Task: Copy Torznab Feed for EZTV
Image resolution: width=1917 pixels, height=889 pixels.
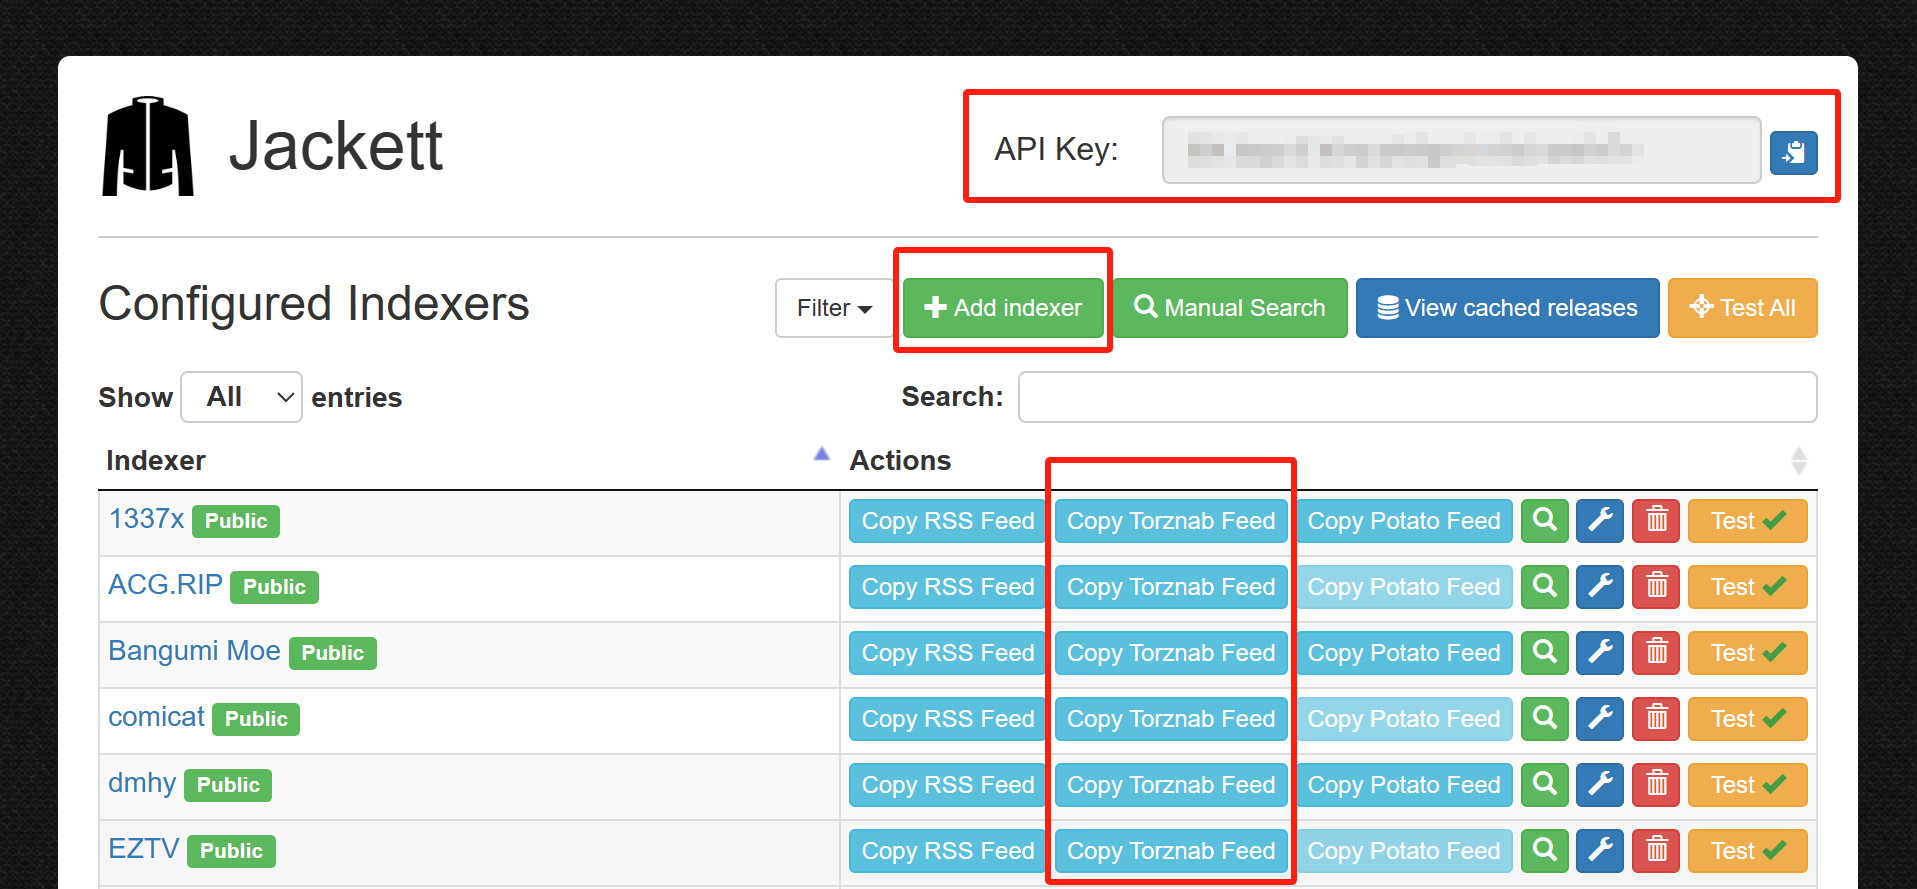Action: point(1171,851)
